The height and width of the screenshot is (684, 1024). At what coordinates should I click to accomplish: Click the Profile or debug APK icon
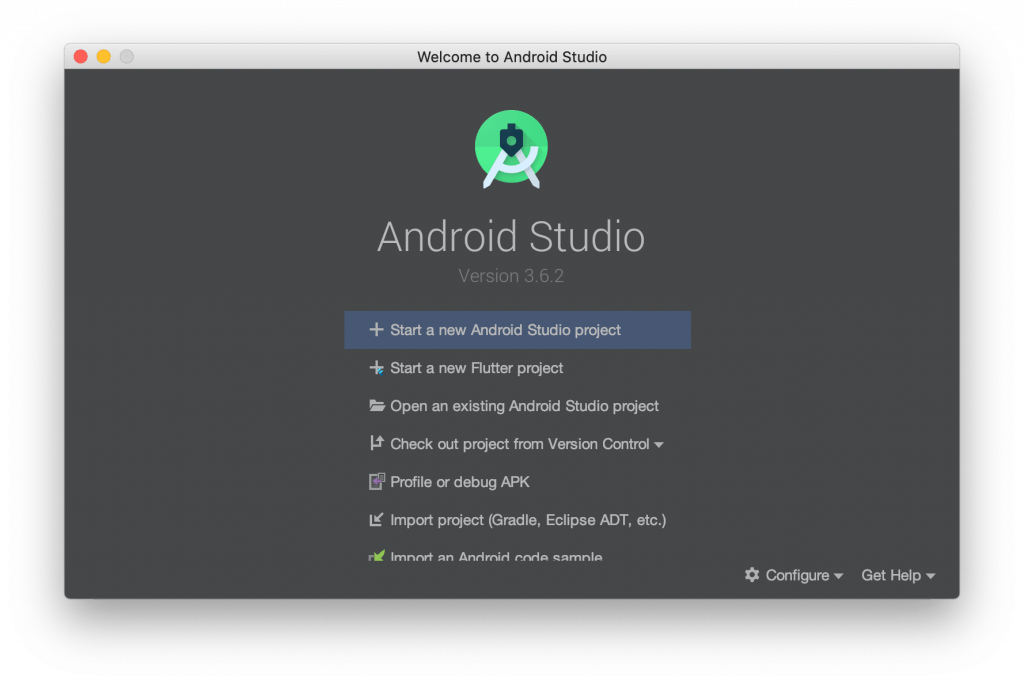377,481
